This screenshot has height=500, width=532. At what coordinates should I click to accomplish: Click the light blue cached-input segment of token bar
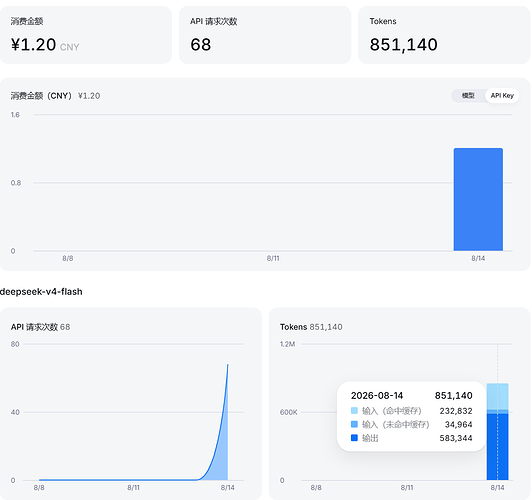click(x=497, y=397)
